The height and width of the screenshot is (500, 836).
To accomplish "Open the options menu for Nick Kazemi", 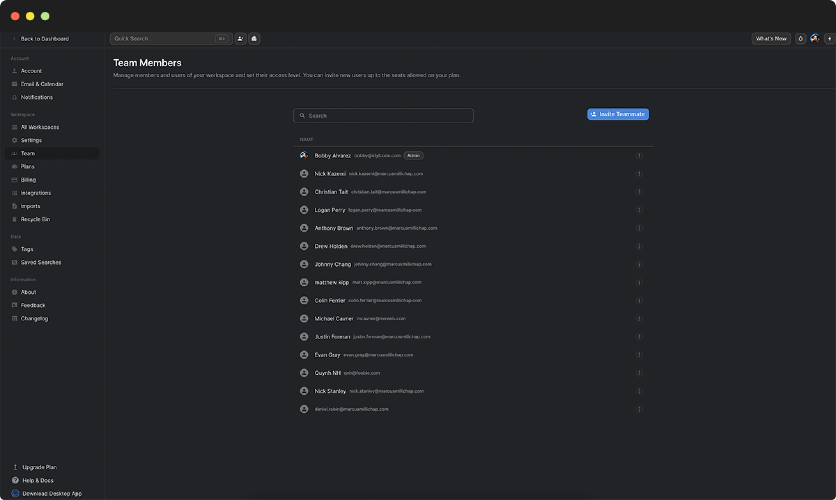I will (639, 174).
